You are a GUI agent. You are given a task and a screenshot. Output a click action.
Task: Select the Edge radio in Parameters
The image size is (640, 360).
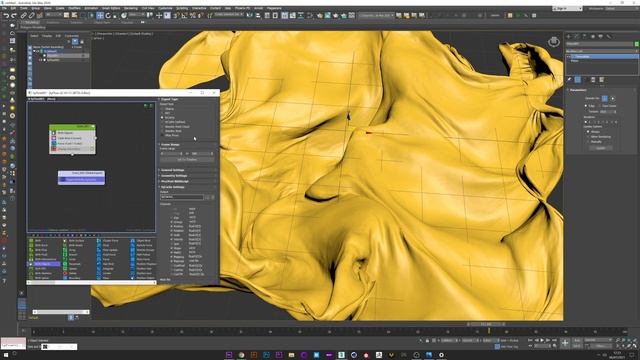[x=587, y=106]
